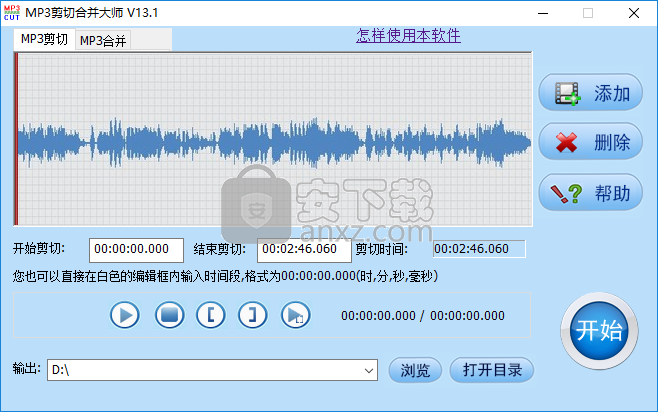Click 打开目录 to open output folder
This screenshot has width=658, height=412.
coord(492,370)
